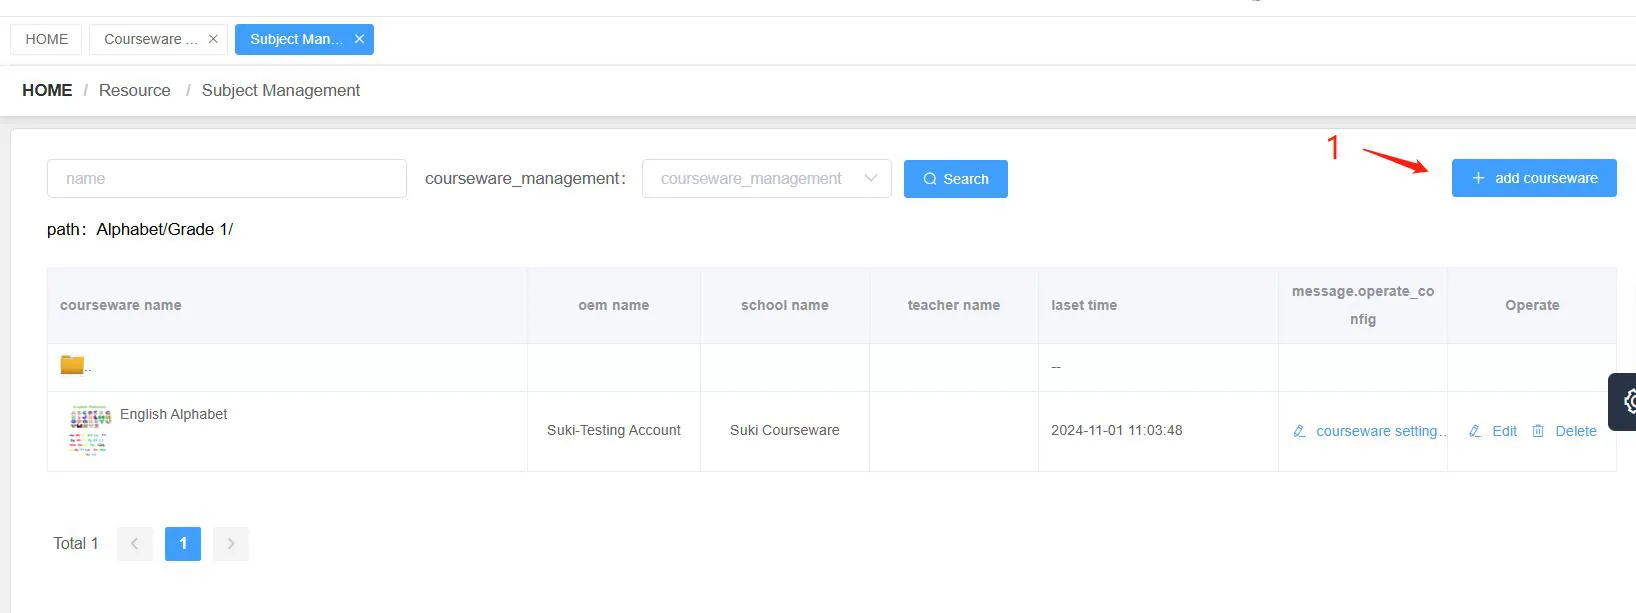This screenshot has height=613, width=1636.
Task: Click the Operate column header
Action: pos(1532,305)
